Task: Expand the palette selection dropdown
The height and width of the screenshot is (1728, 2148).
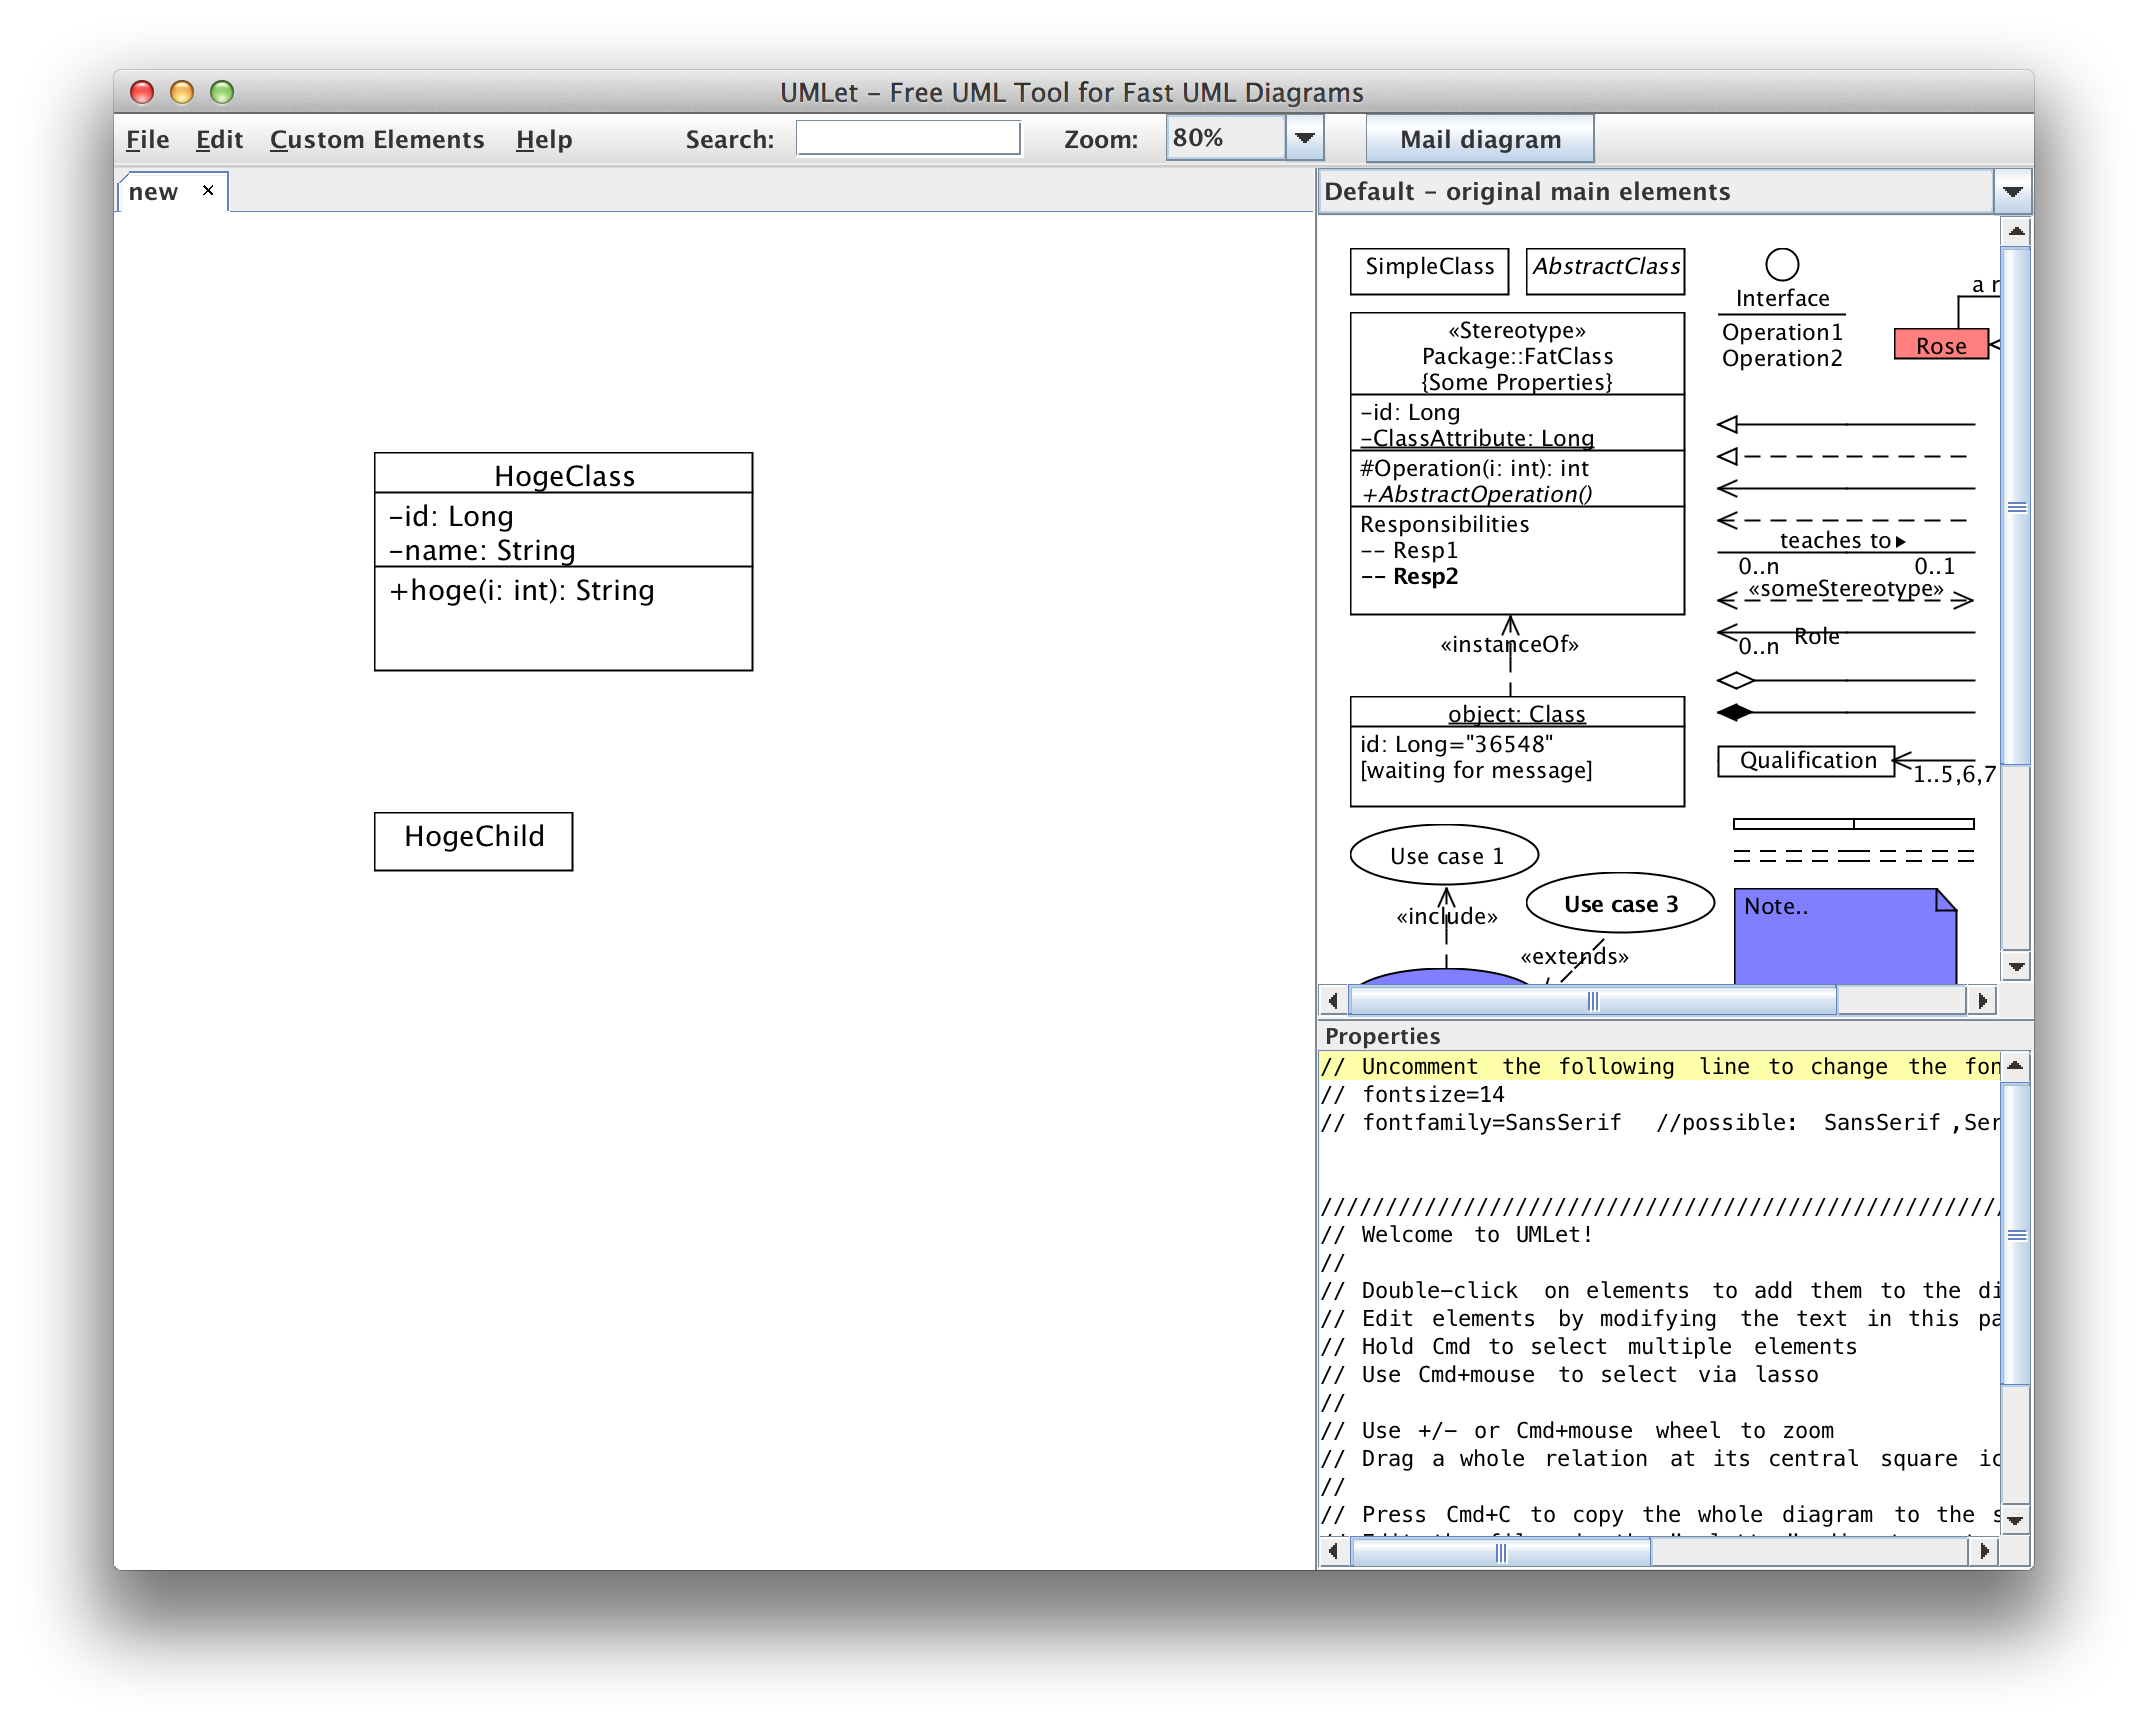Action: (x=2012, y=191)
